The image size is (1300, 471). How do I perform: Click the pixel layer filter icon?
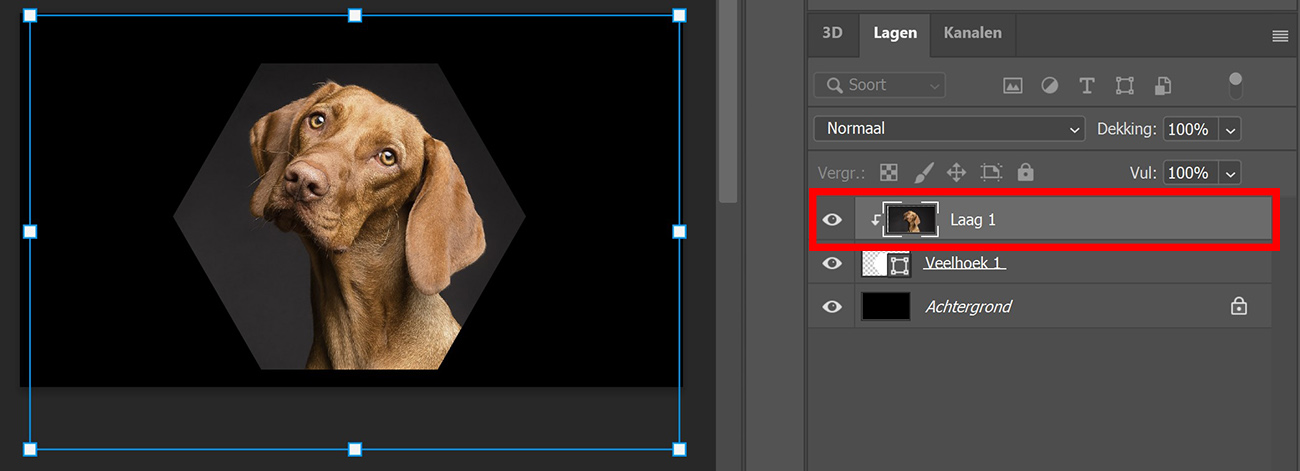(1013, 86)
